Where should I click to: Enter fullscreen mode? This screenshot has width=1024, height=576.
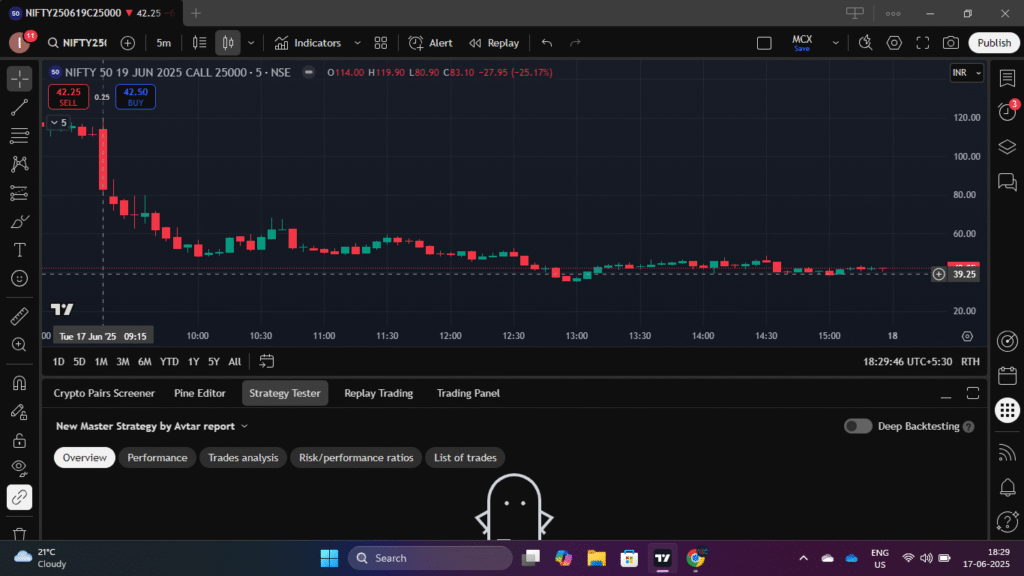click(923, 43)
